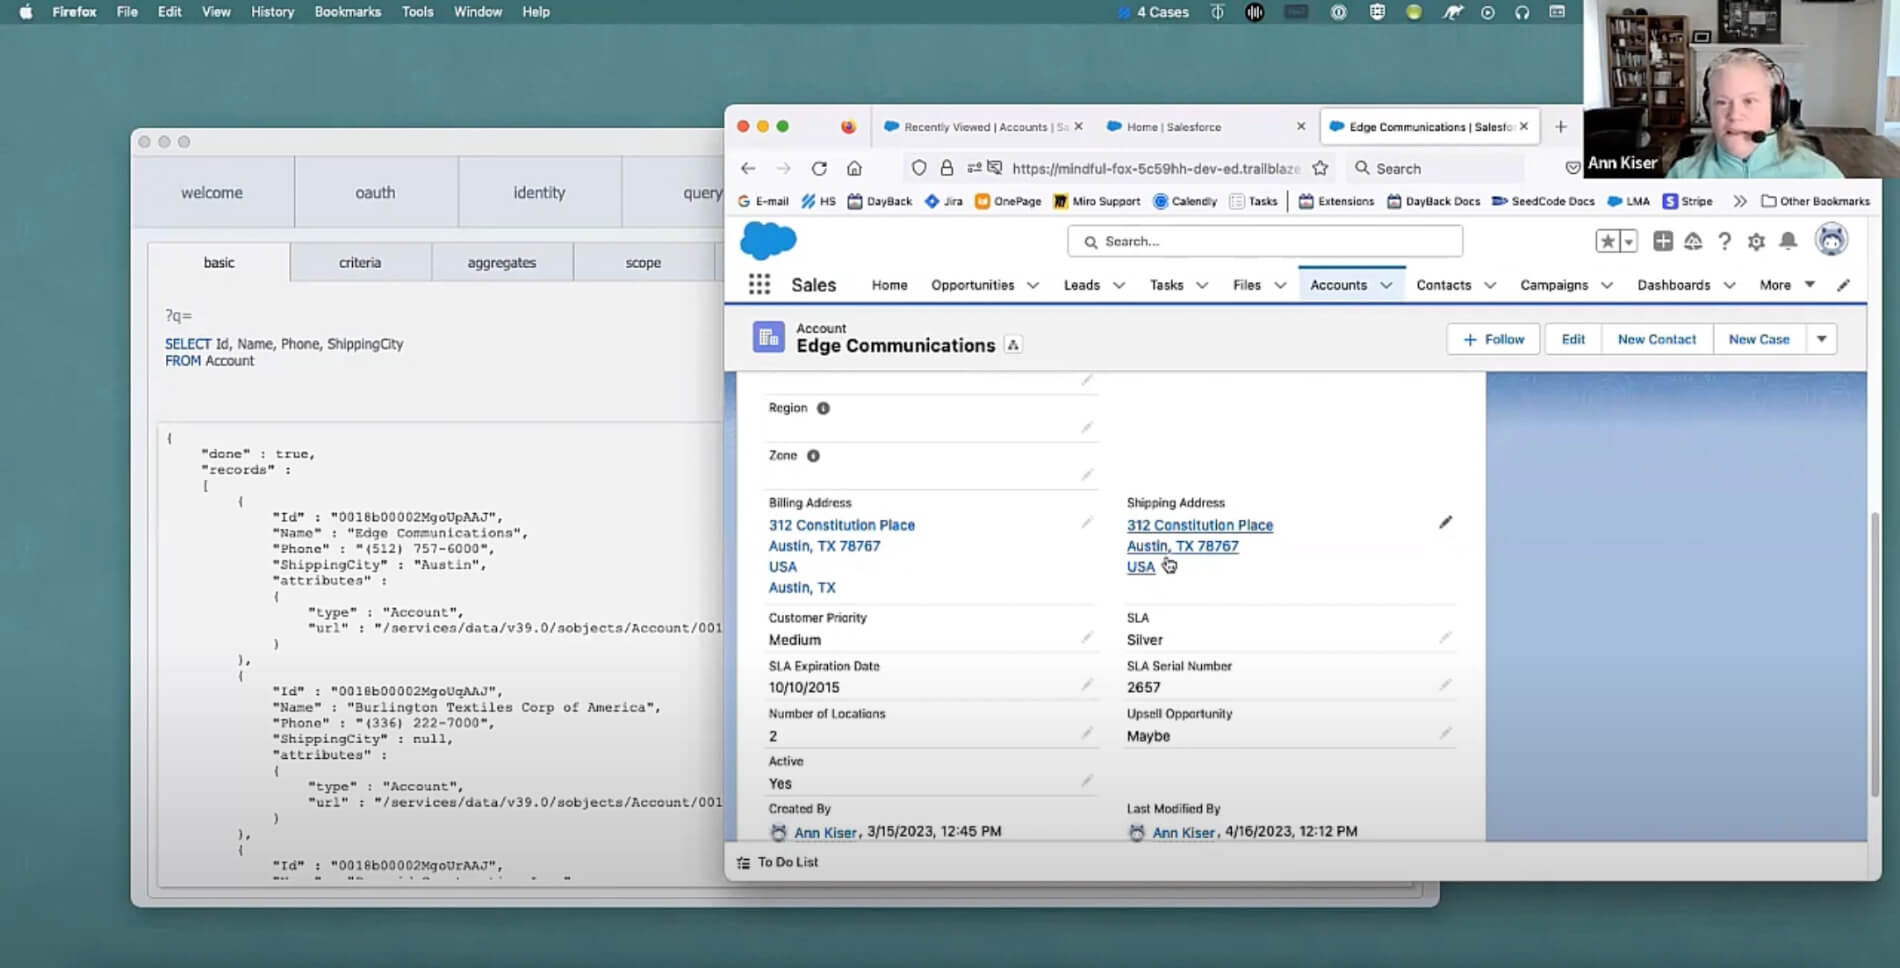Viewport: 1900px width, 968px height.
Task: Click the pencil to personalize the nav bar
Action: click(x=1843, y=285)
